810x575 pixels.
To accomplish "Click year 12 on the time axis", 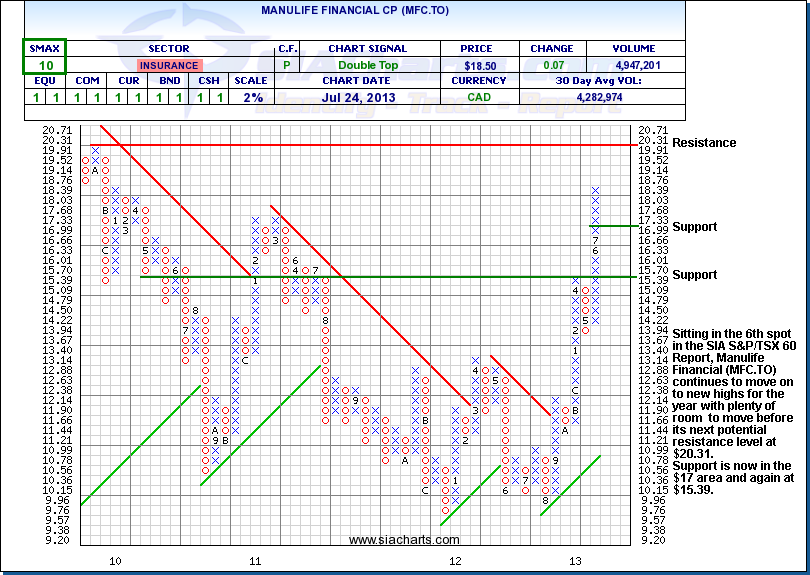I will [x=455, y=561].
